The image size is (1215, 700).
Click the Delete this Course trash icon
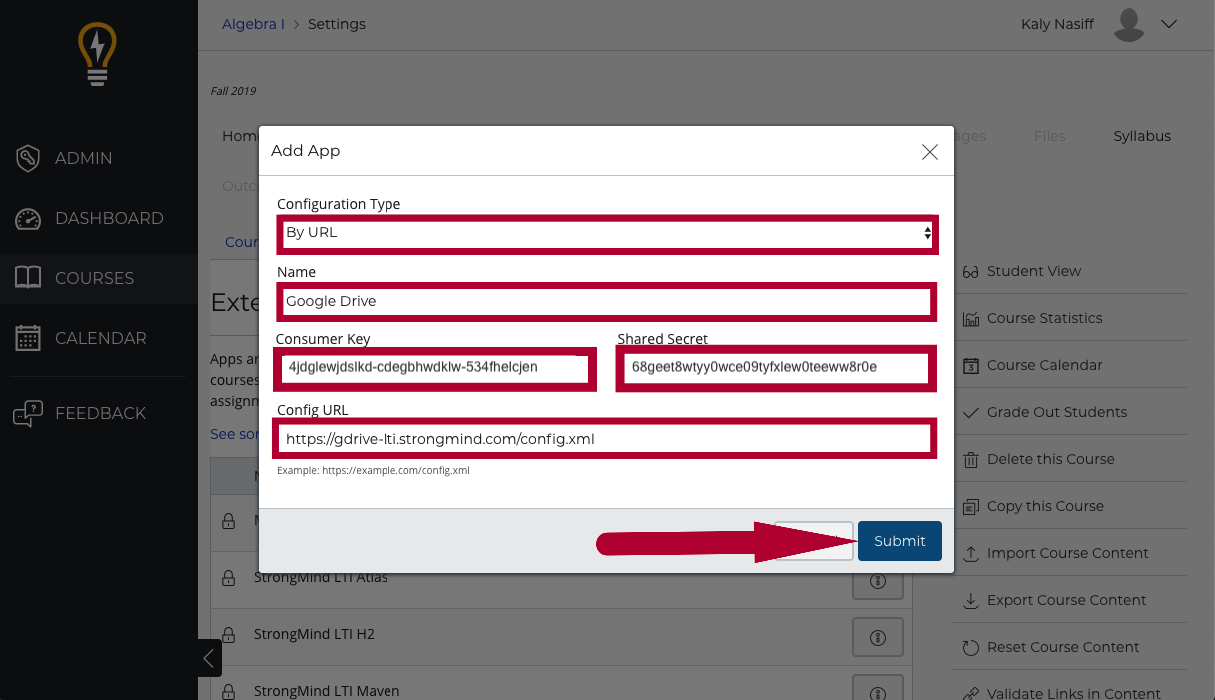coord(970,459)
